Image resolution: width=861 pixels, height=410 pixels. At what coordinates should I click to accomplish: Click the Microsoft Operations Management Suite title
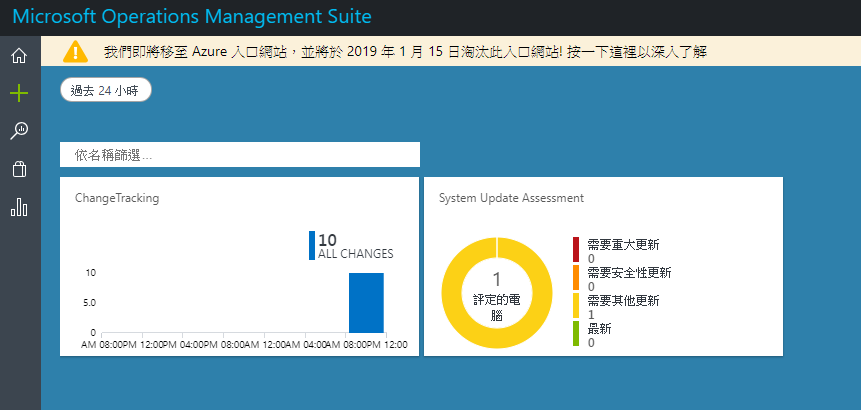[x=192, y=16]
